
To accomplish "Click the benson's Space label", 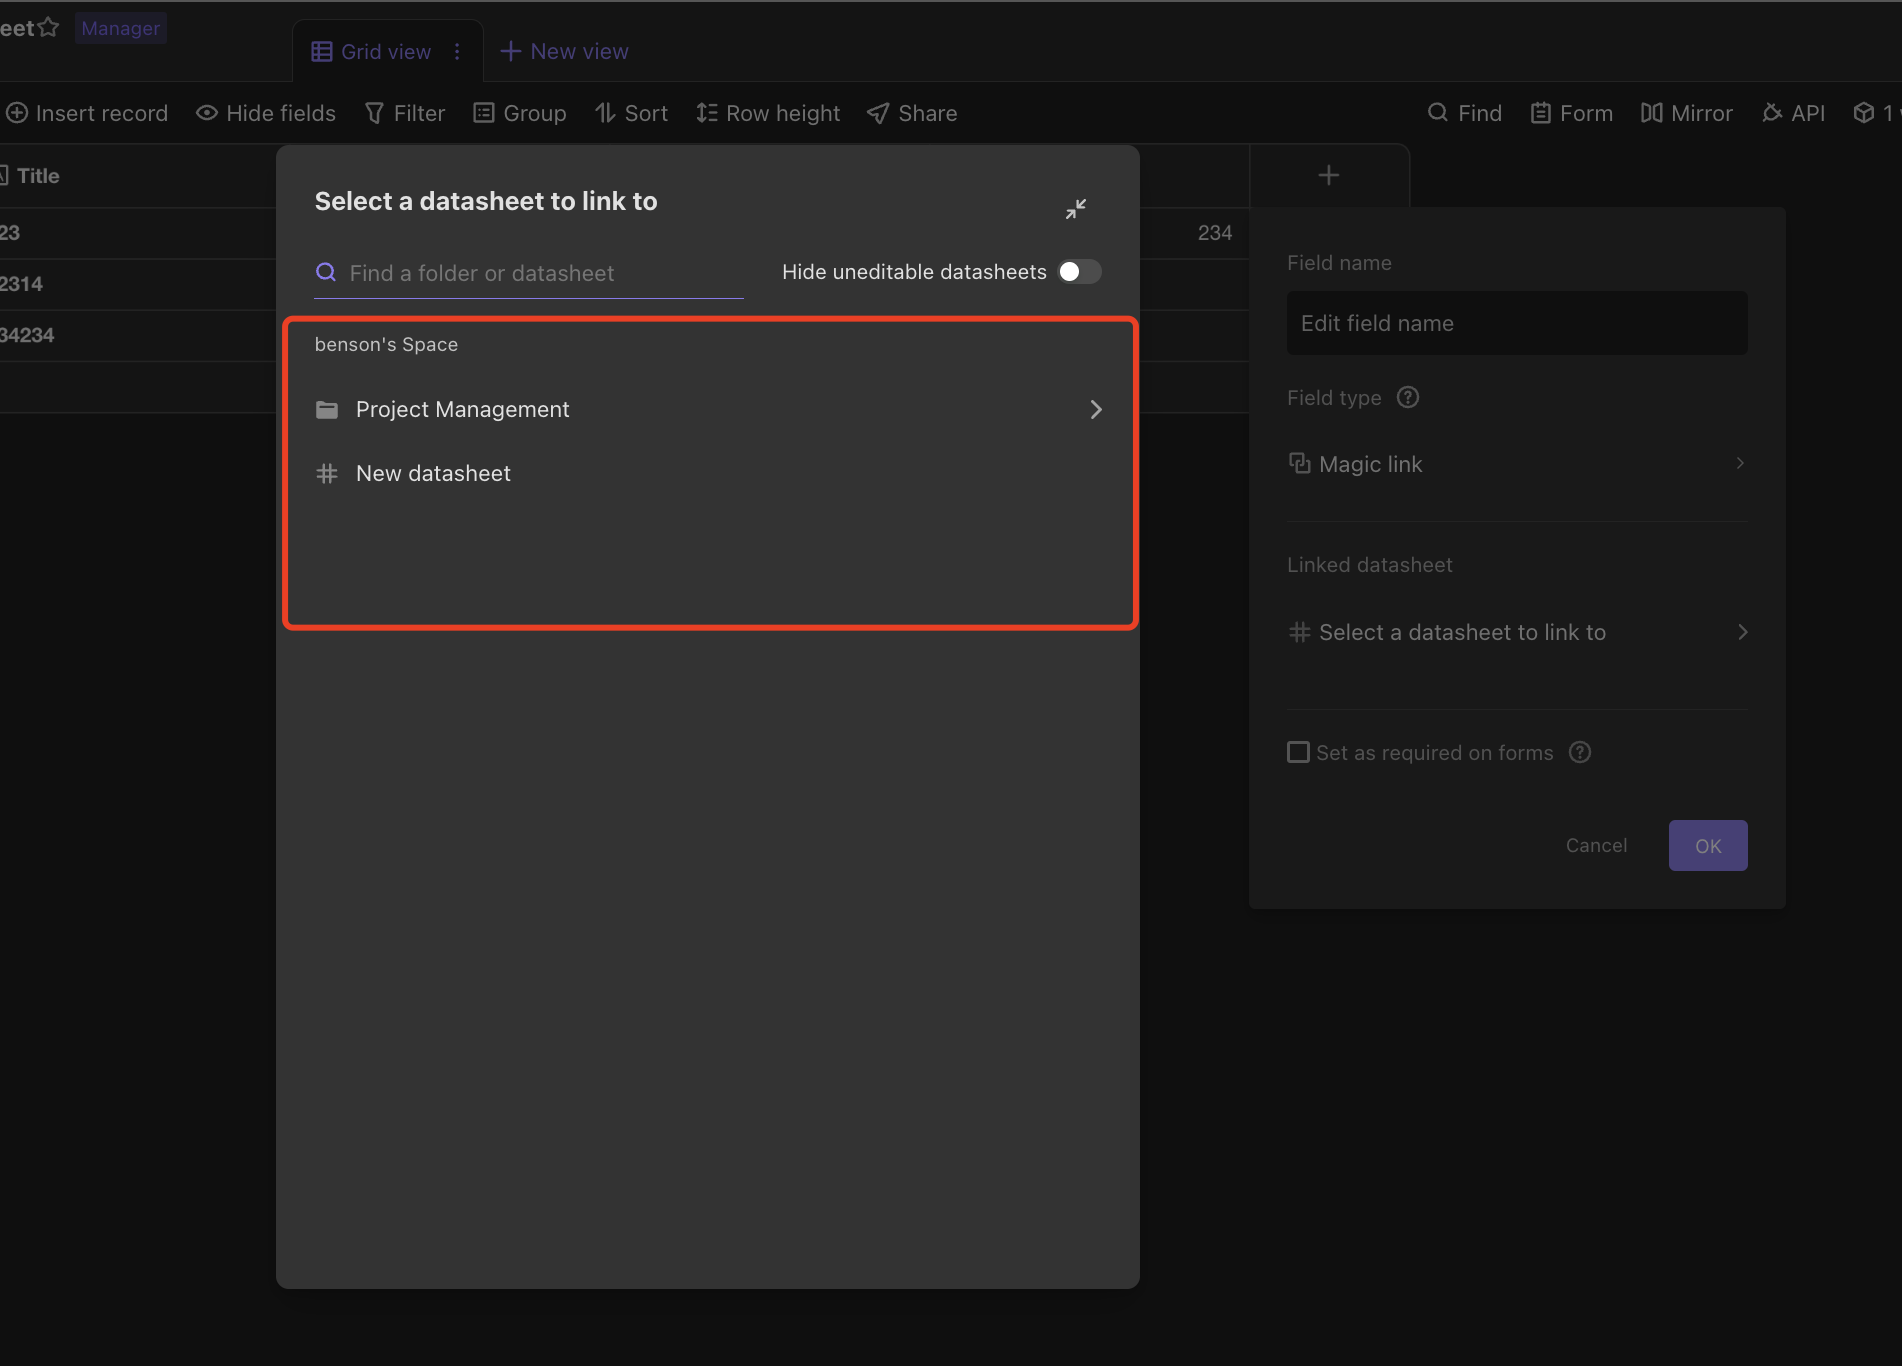I will click(x=386, y=344).
